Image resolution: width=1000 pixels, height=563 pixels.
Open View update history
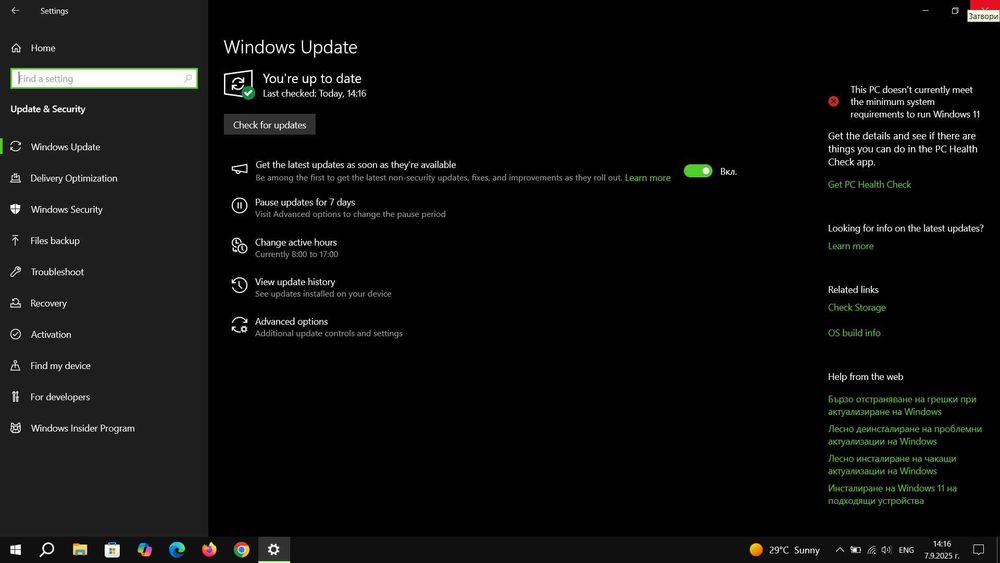tap(295, 282)
